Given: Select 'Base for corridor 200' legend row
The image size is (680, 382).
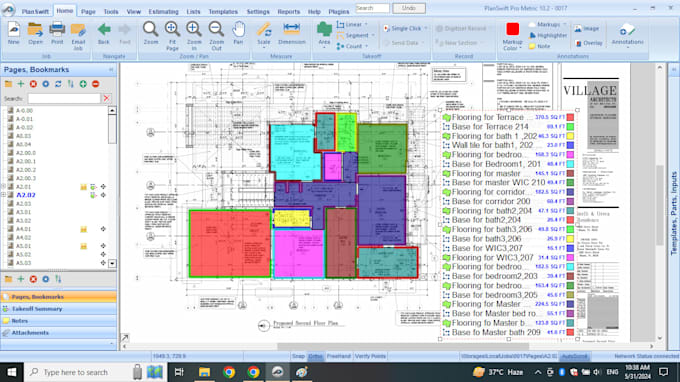Looking at the screenshot, I should pos(508,201).
